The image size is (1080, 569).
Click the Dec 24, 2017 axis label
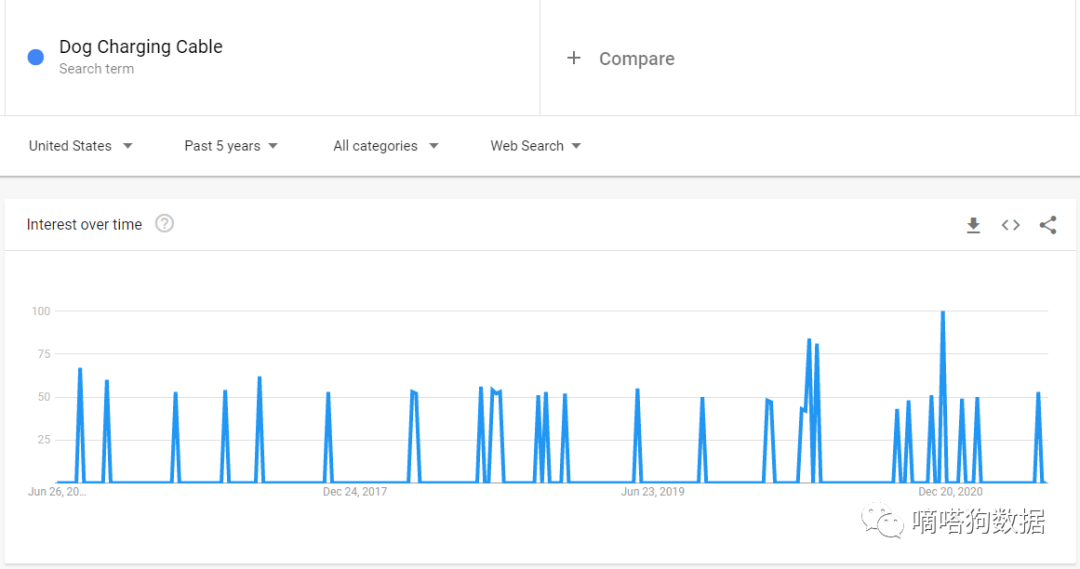355,492
